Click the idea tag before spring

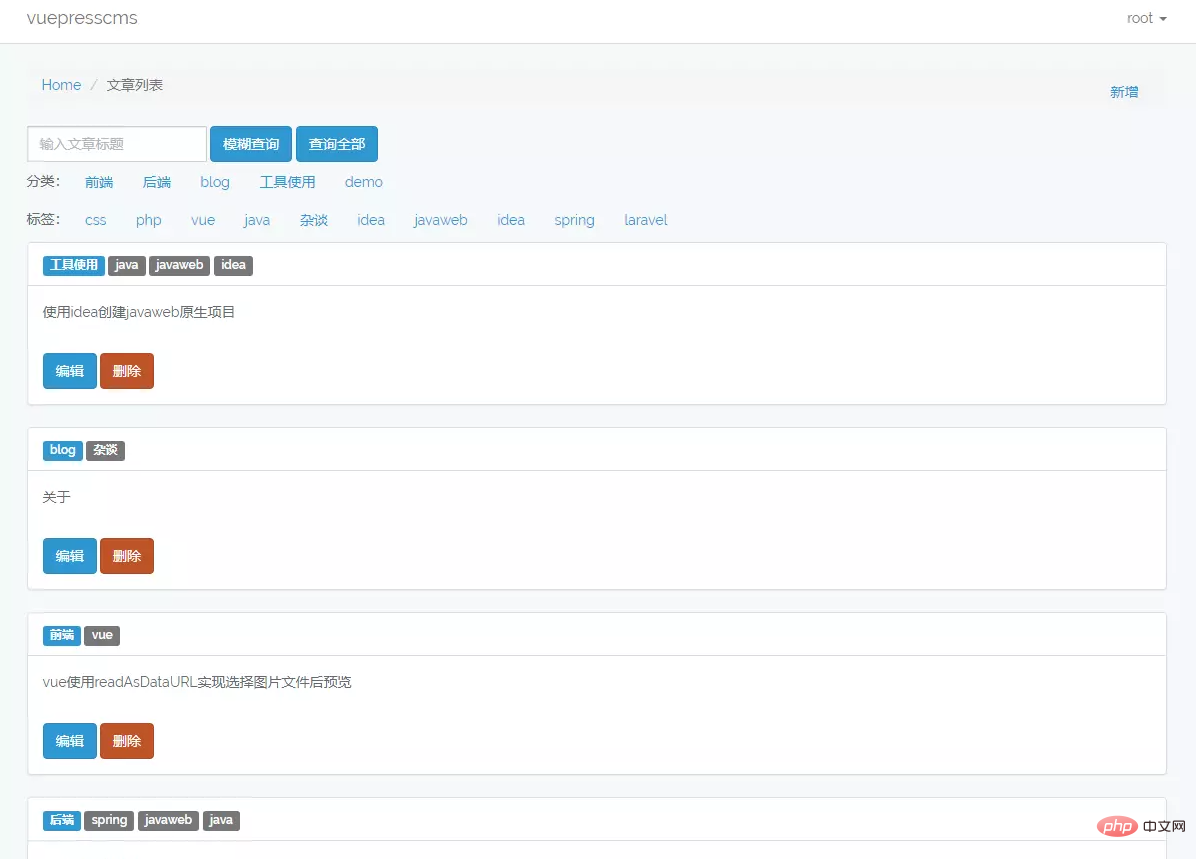pos(511,220)
